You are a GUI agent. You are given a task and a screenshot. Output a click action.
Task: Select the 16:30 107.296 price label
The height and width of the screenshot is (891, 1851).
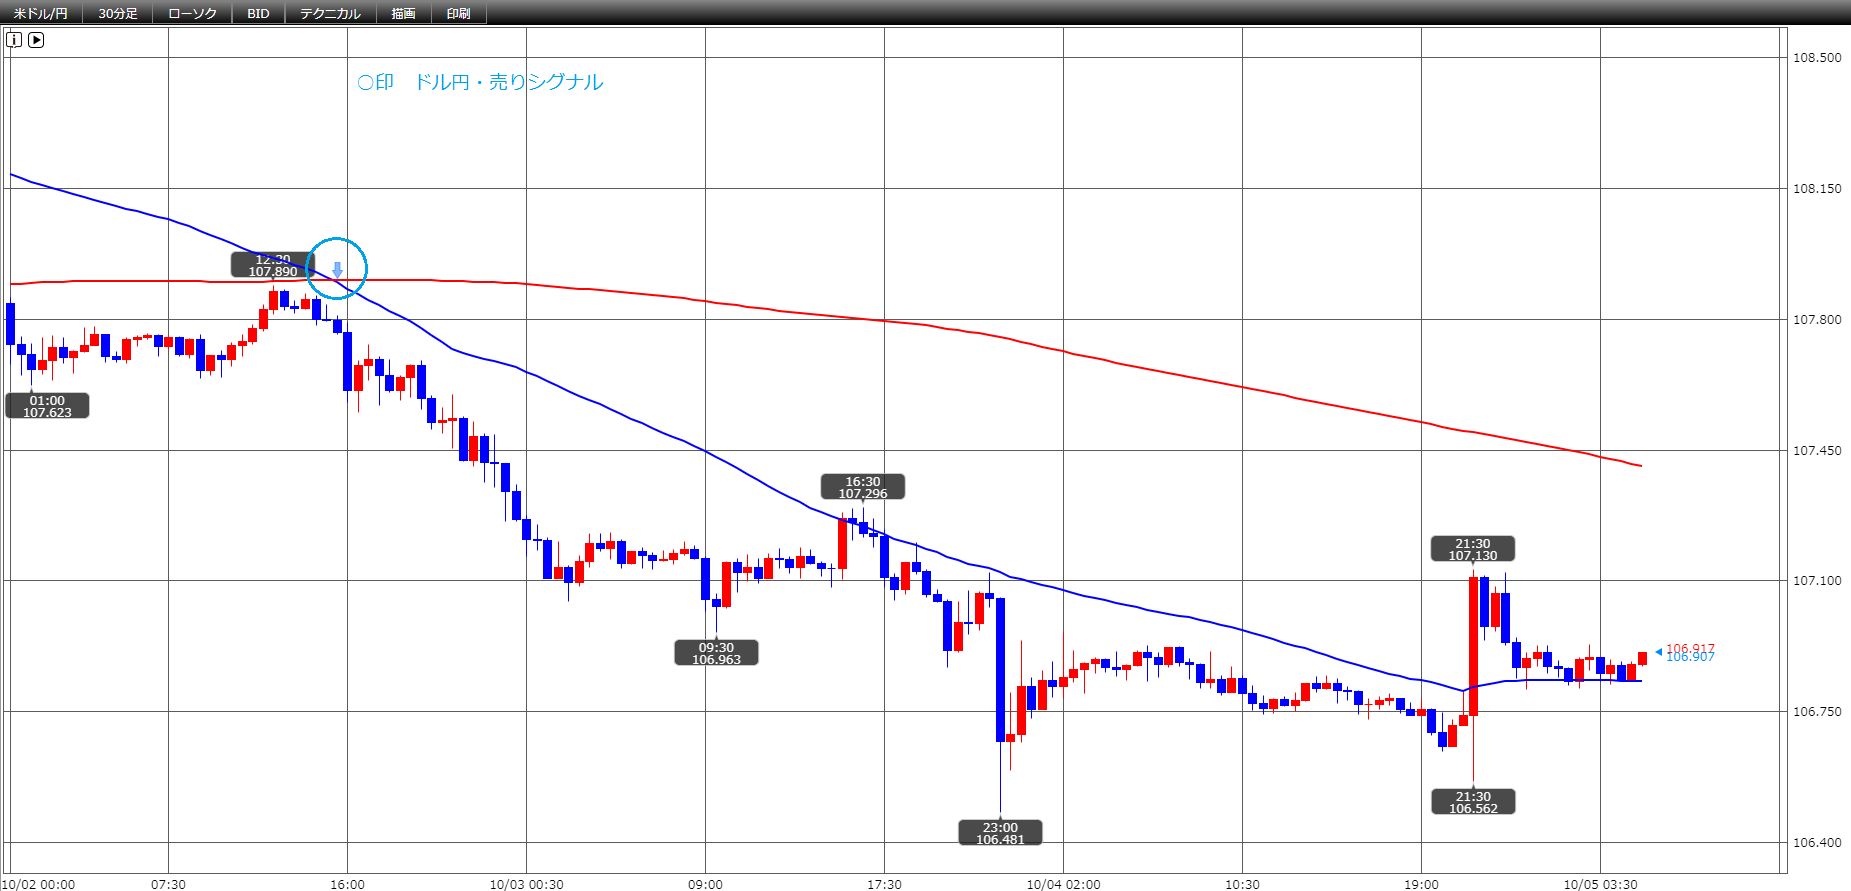(863, 487)
